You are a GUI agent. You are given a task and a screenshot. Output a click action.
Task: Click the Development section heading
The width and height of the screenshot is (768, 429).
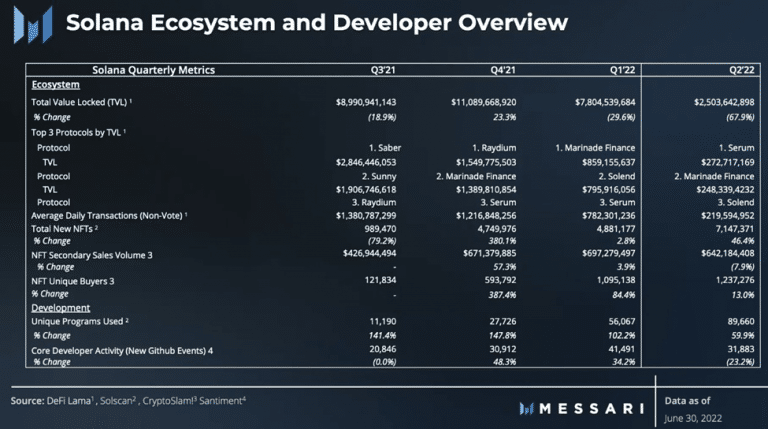coord(61,308)
